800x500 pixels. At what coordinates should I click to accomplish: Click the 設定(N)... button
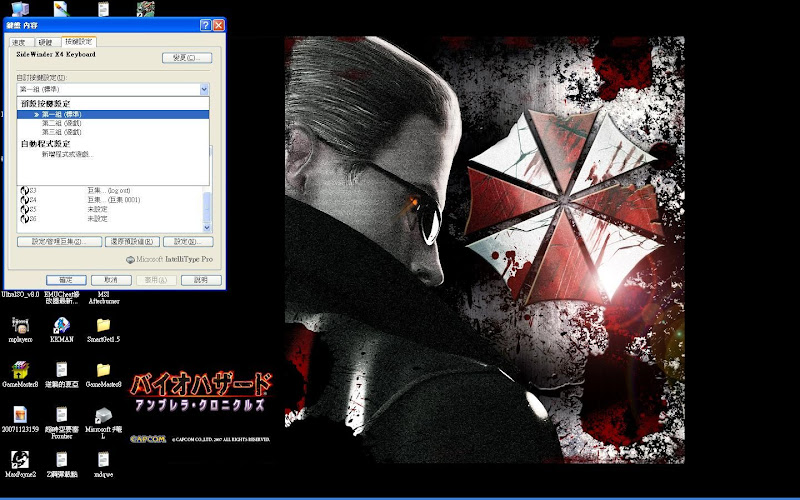(188, 241)
